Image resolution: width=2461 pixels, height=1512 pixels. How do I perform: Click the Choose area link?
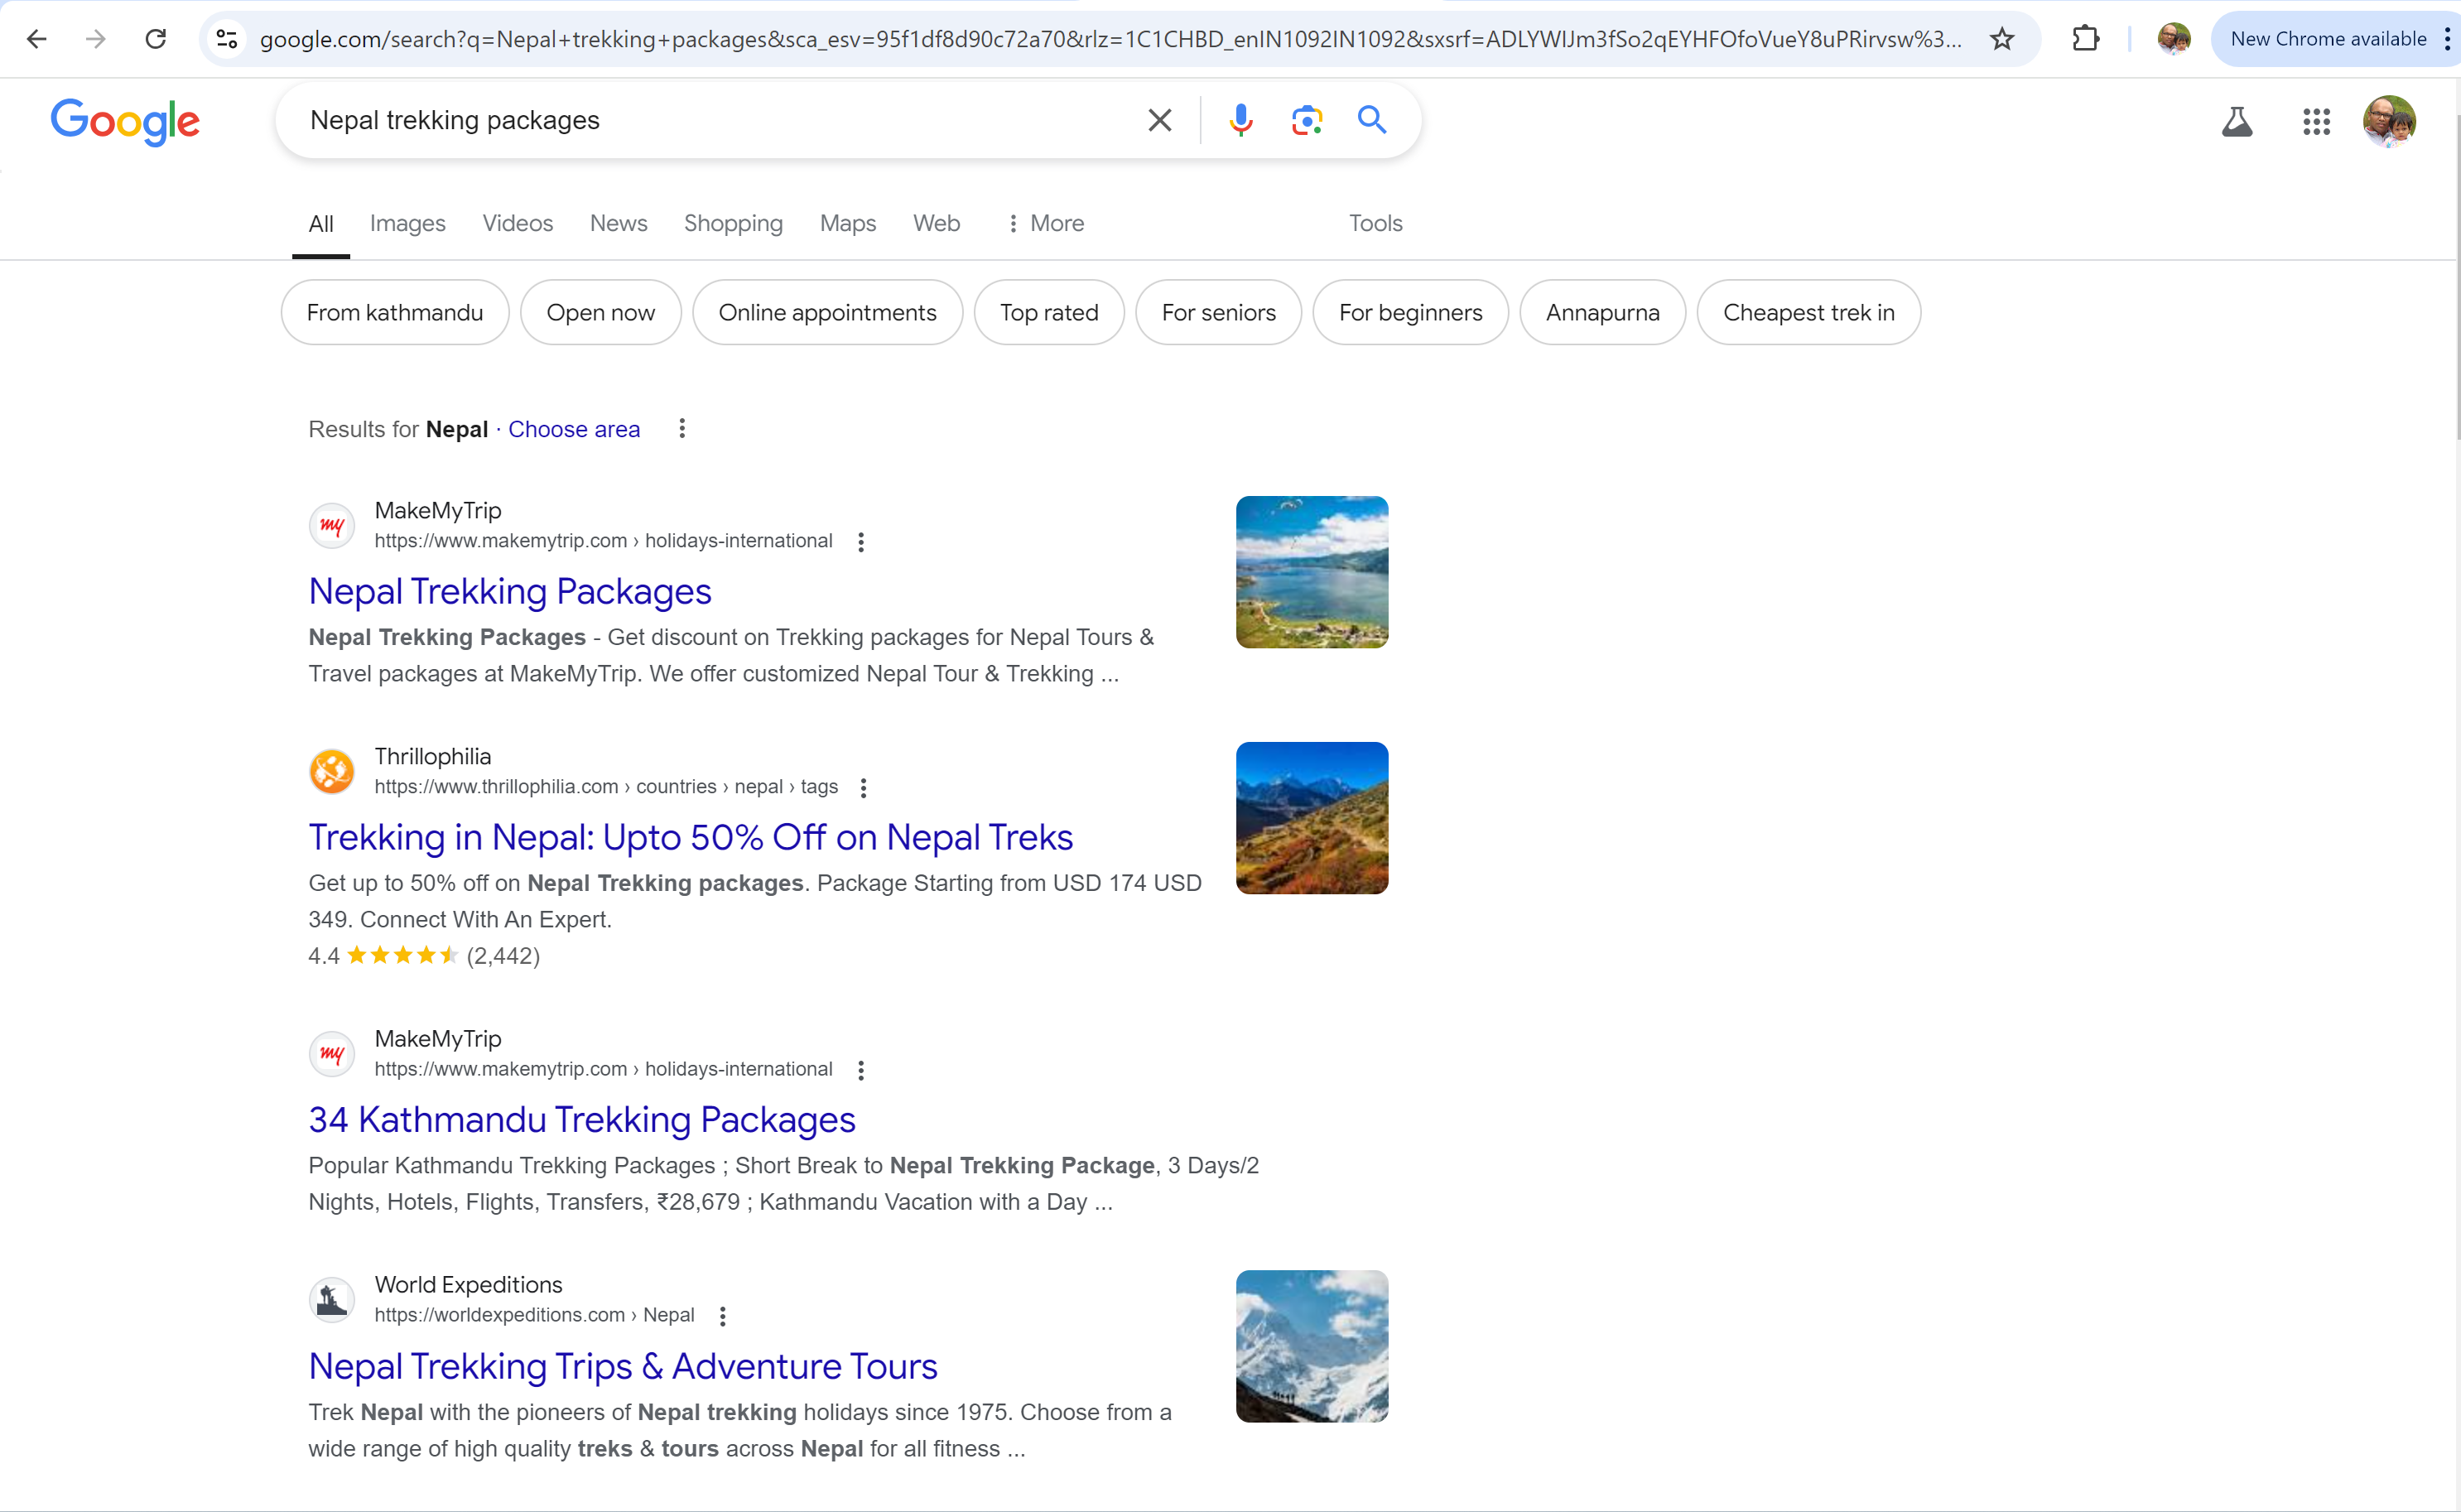pyautogui.click(x=573, y=429)
